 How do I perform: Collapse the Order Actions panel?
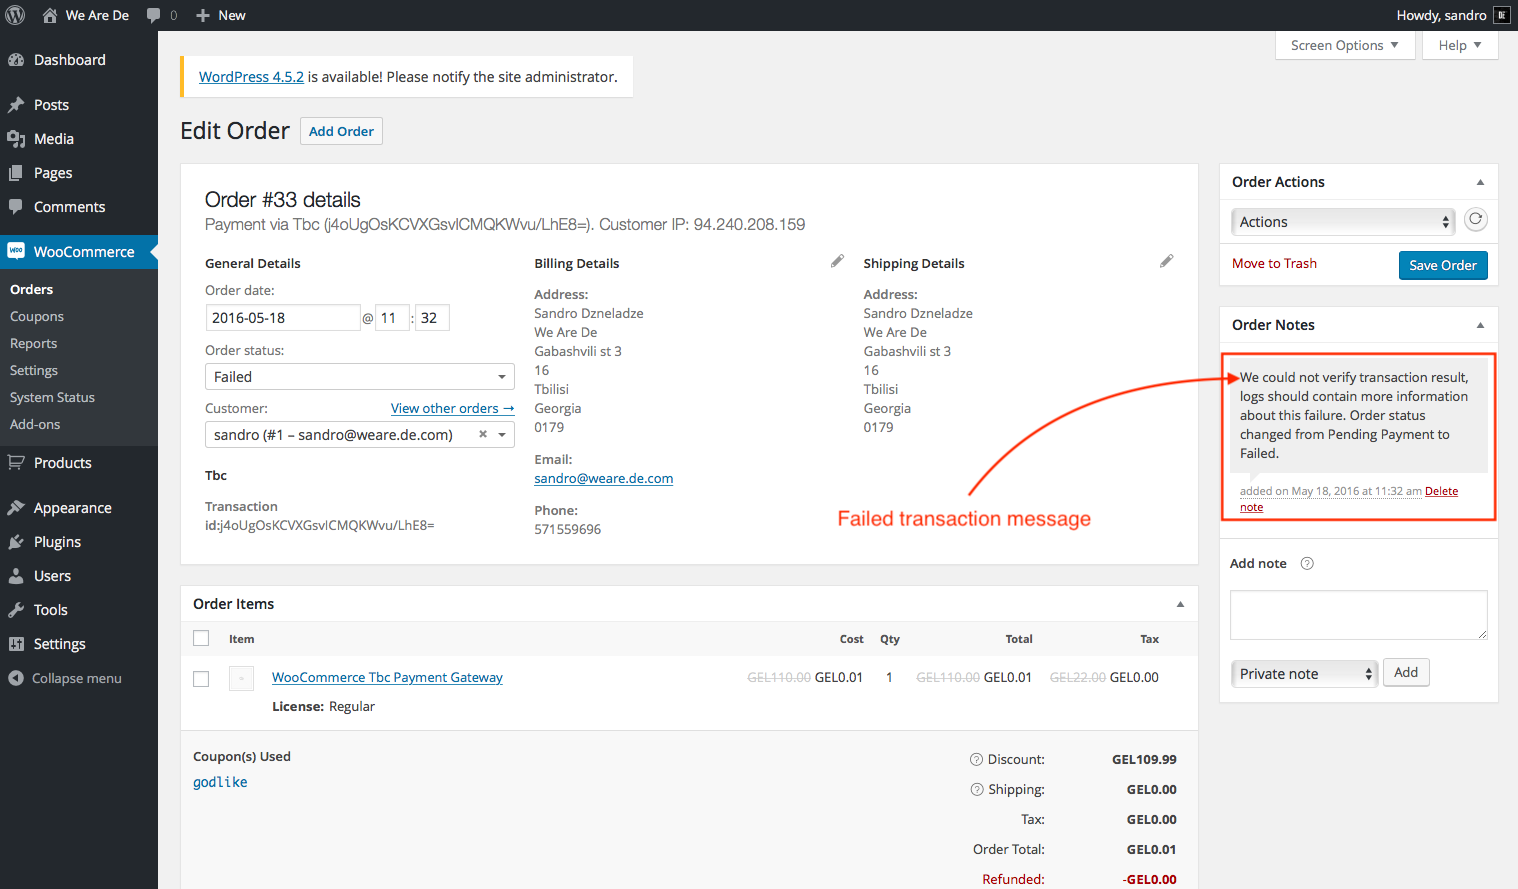point(1480,182)
